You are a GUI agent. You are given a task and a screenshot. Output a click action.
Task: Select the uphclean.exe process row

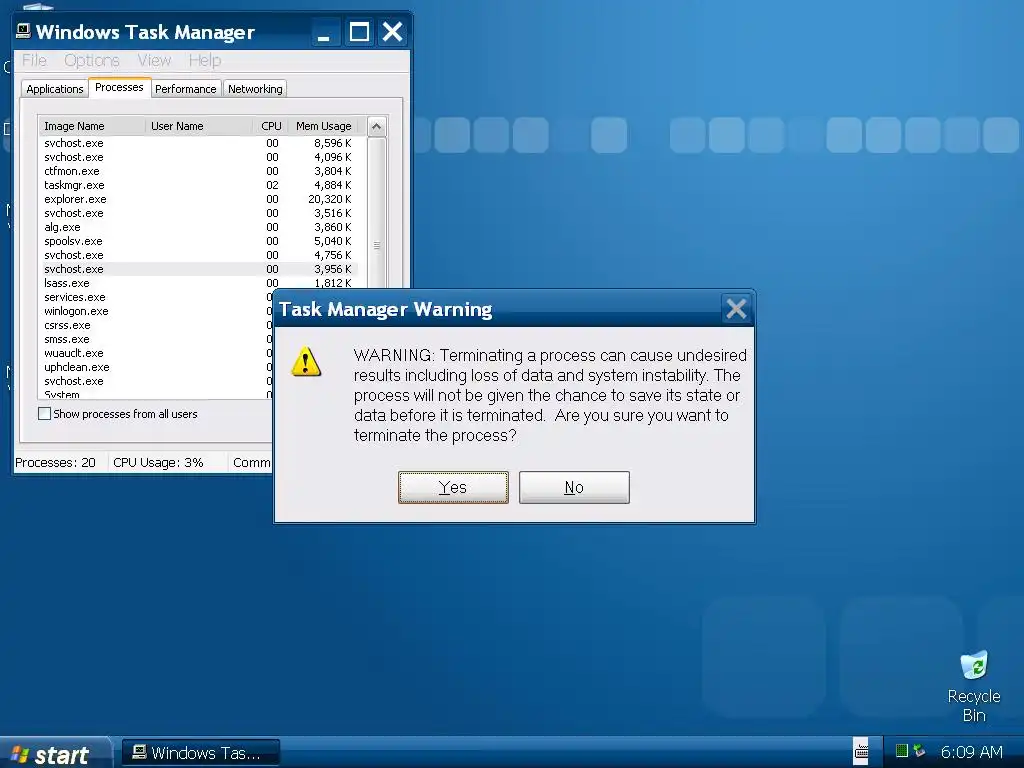click(x=156, y=367)
